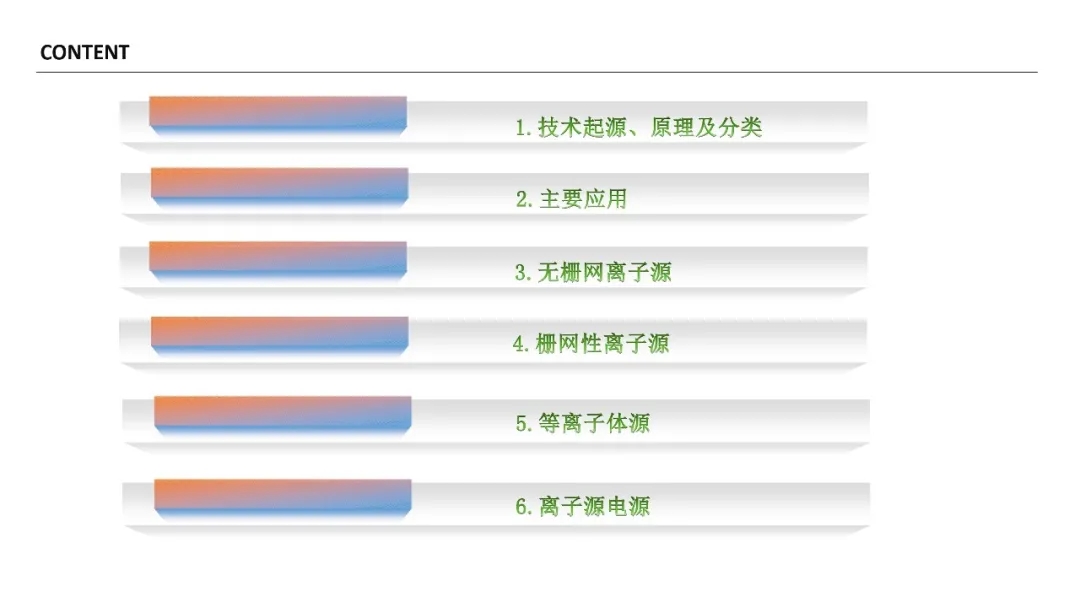Image resolution: width=1080 pixels, height=608 pixels.
Task: Click the gradient block beside 6.离子源电源
Action: (x=282, y=496)
